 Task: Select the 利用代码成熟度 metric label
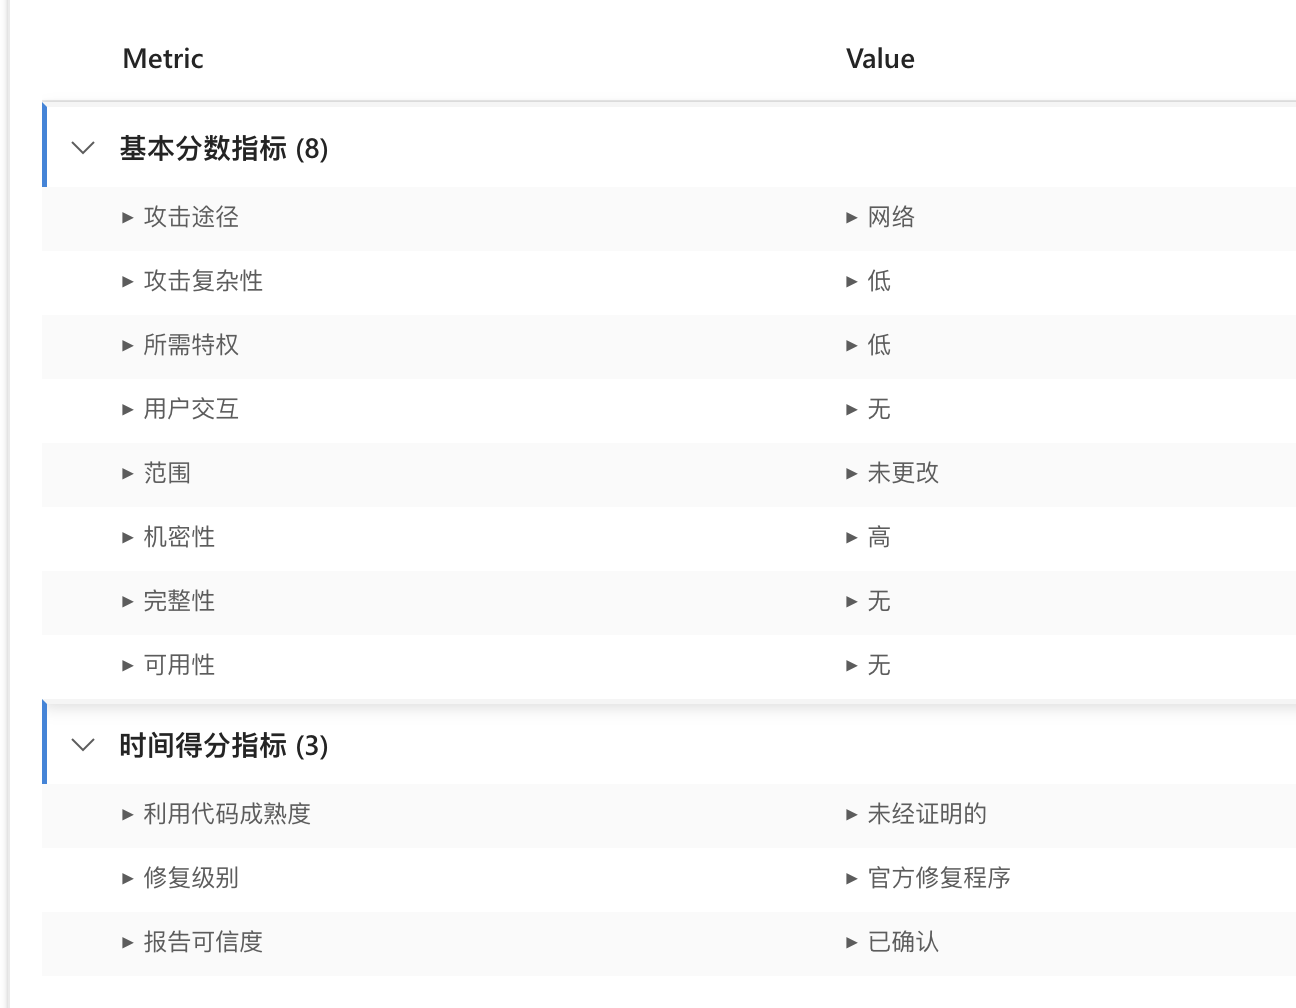[227, 814]
